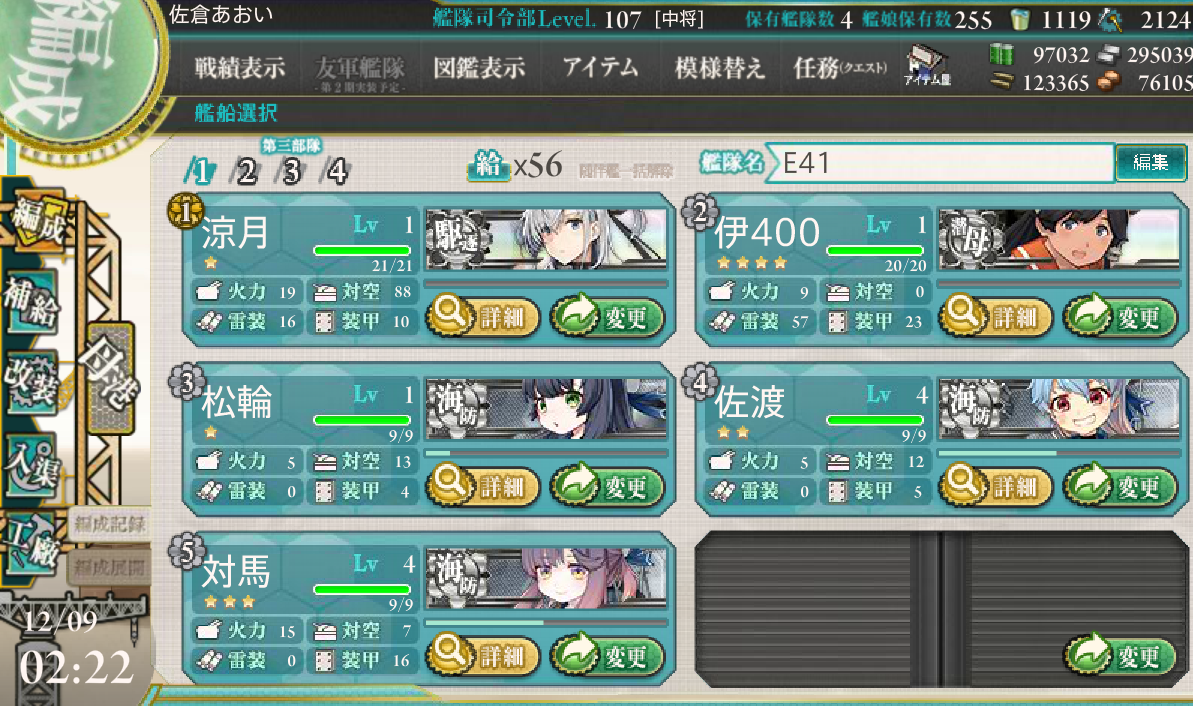
Task: Click 佐渡 ship portrait thumbnail
Action: (1058, 409)
